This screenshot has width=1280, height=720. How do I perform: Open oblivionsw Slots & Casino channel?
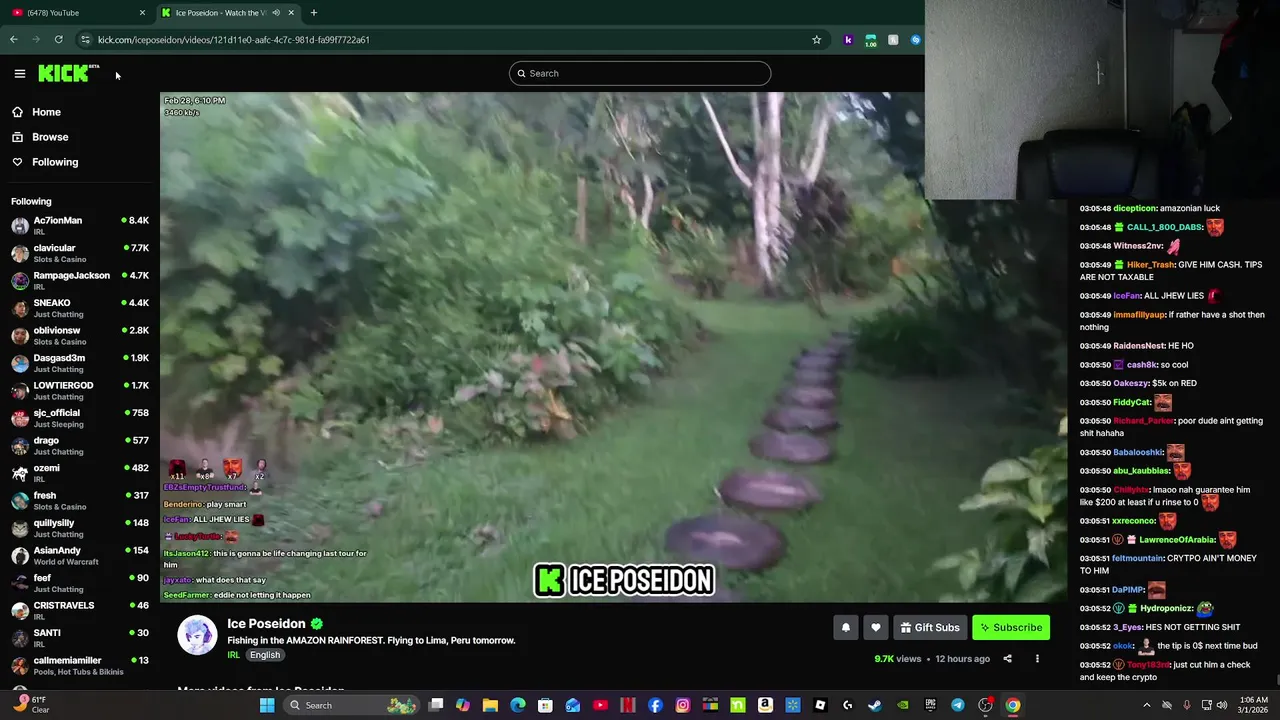80,335
